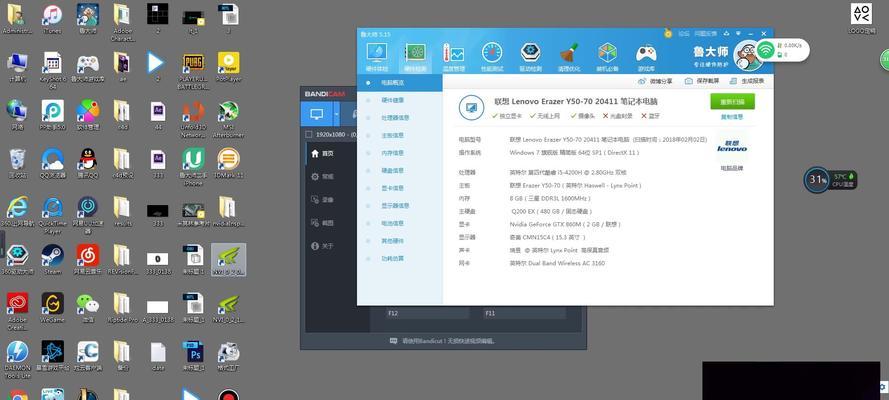Click the 31% CPU temperature floating widget
This screenshot has width=889, height=400.
point(831,180)
